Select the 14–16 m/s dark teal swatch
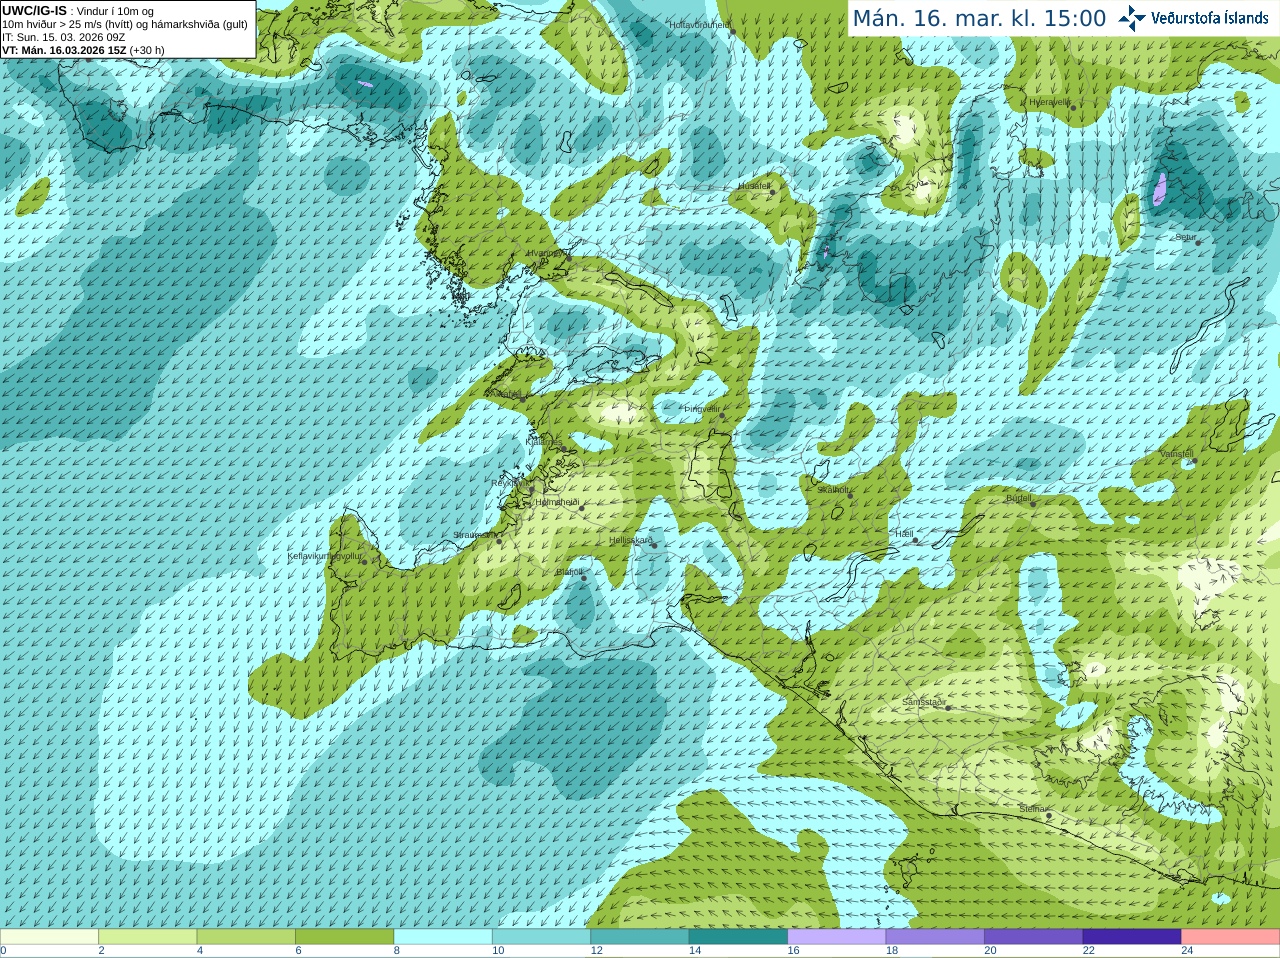Screen dimensions: 1280x958 tap(738, 937)
